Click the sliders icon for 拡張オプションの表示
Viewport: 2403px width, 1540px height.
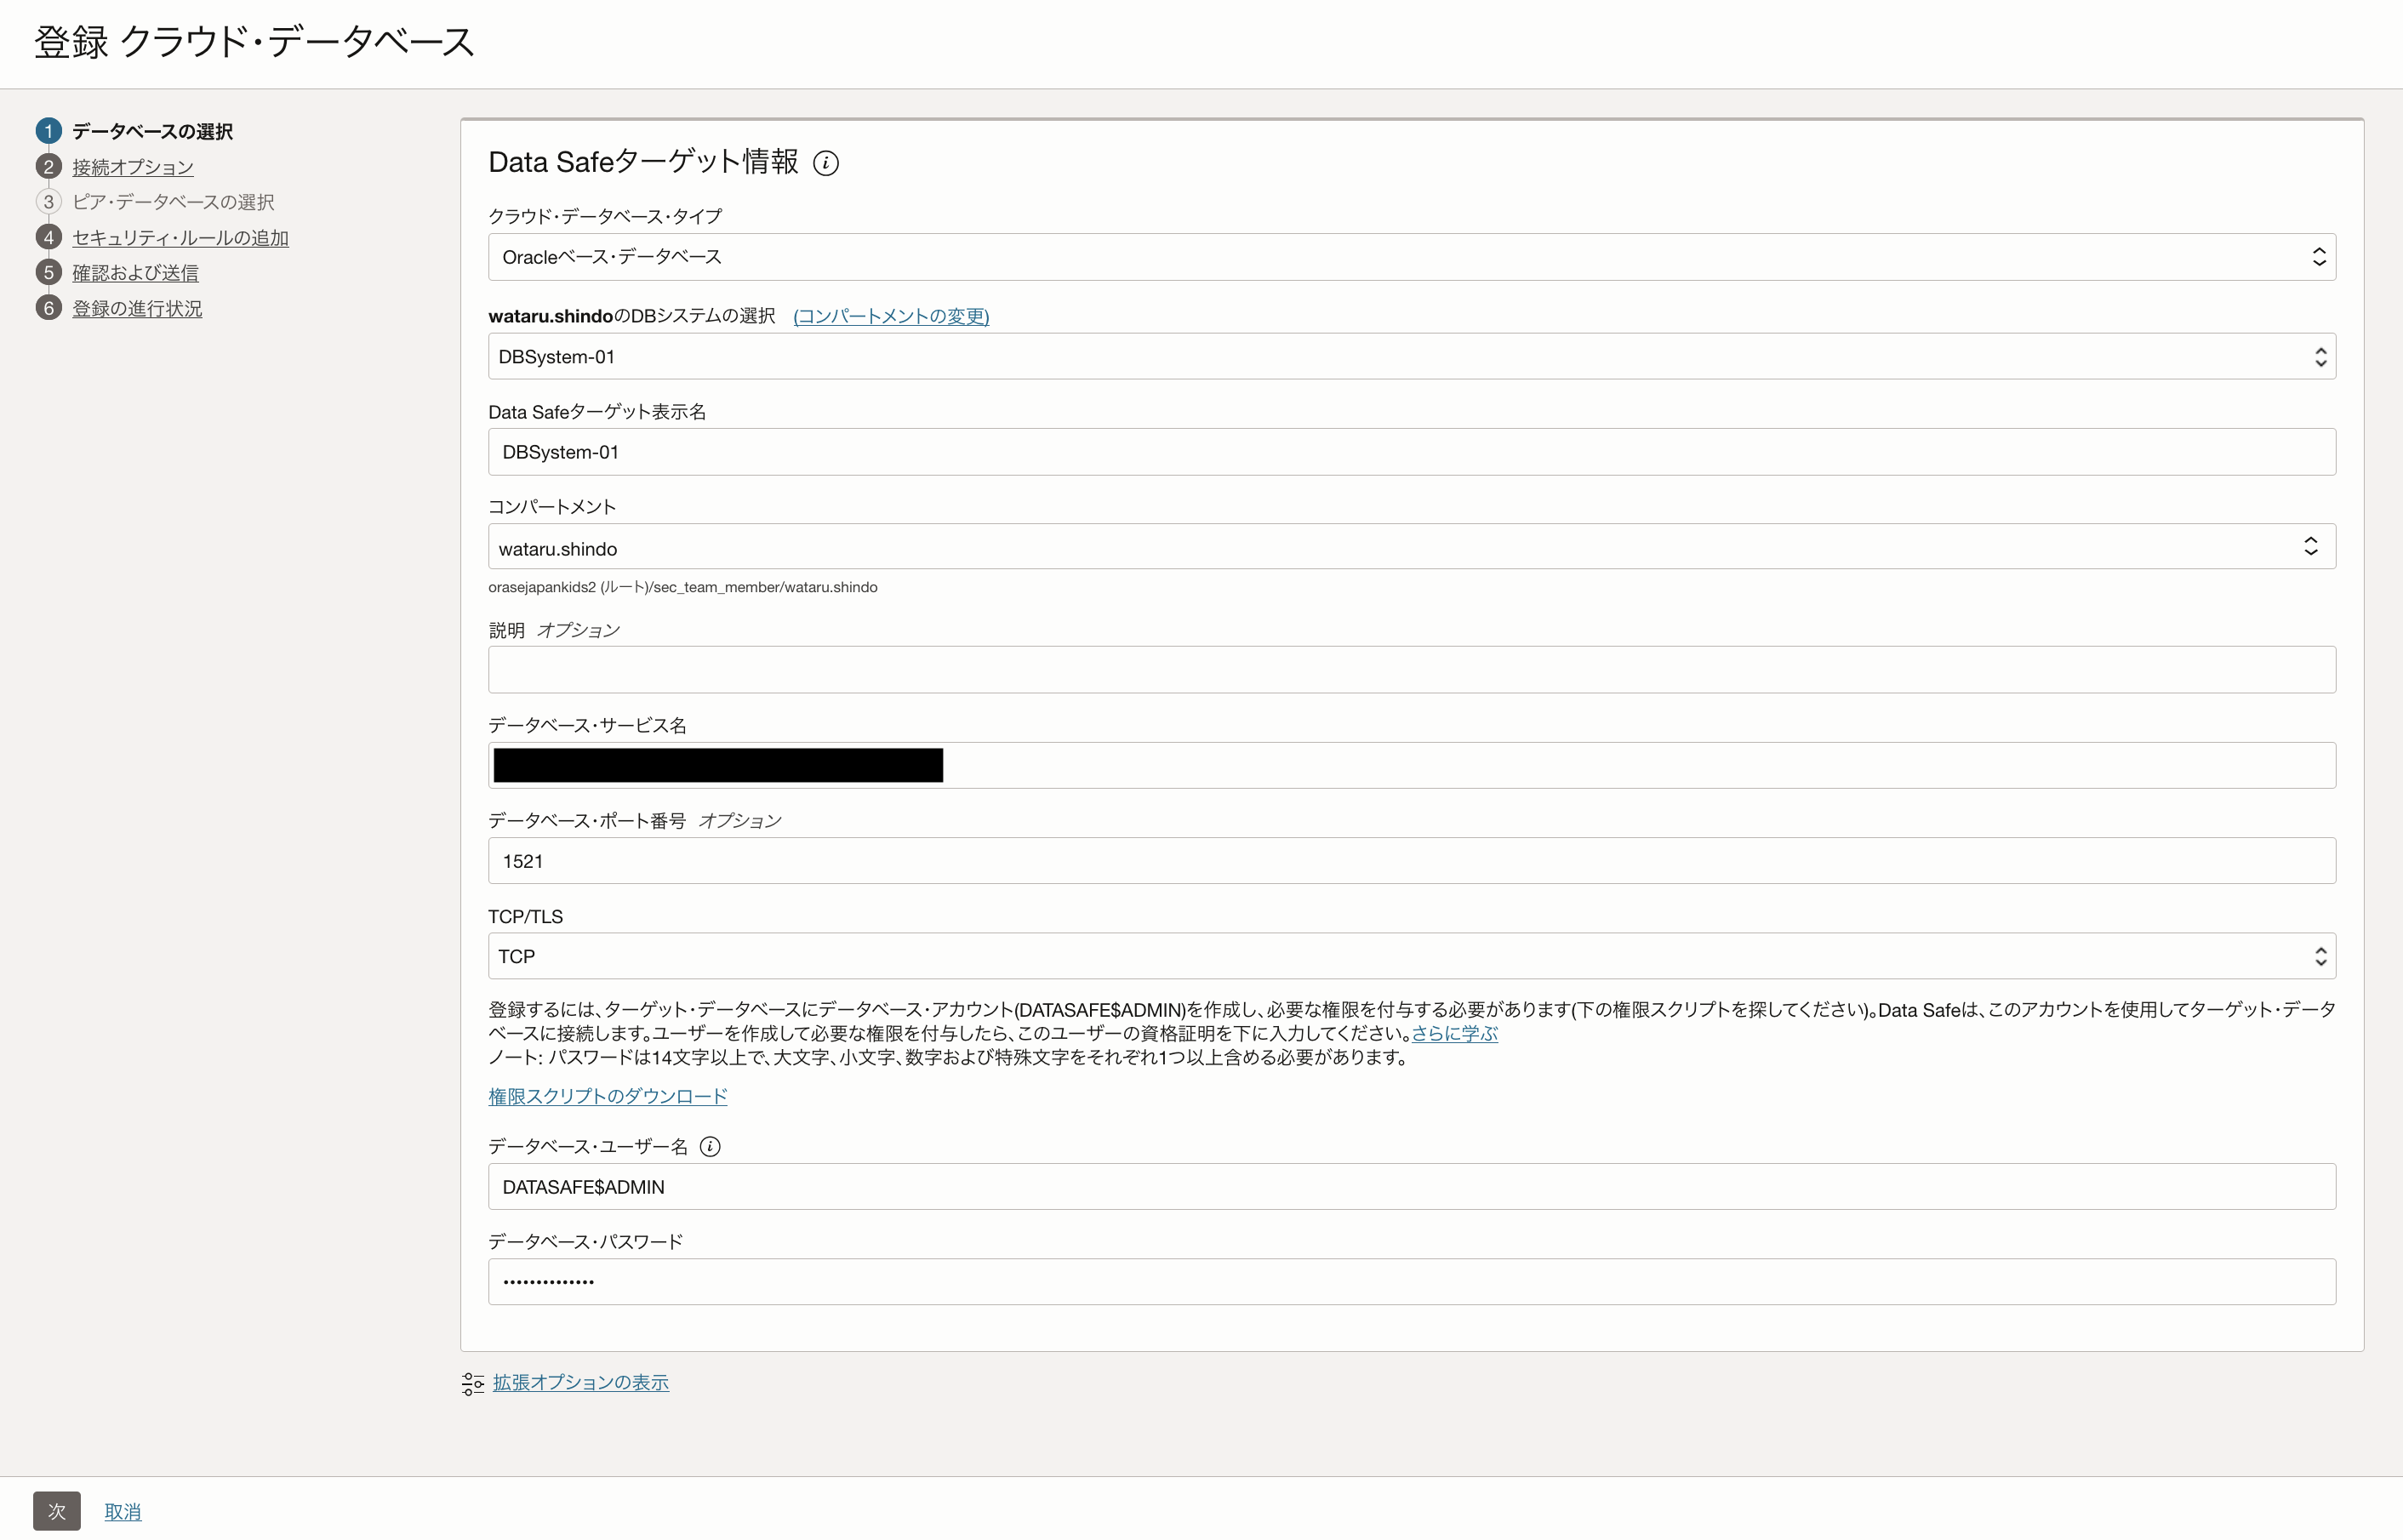[x=473, y=1384]
